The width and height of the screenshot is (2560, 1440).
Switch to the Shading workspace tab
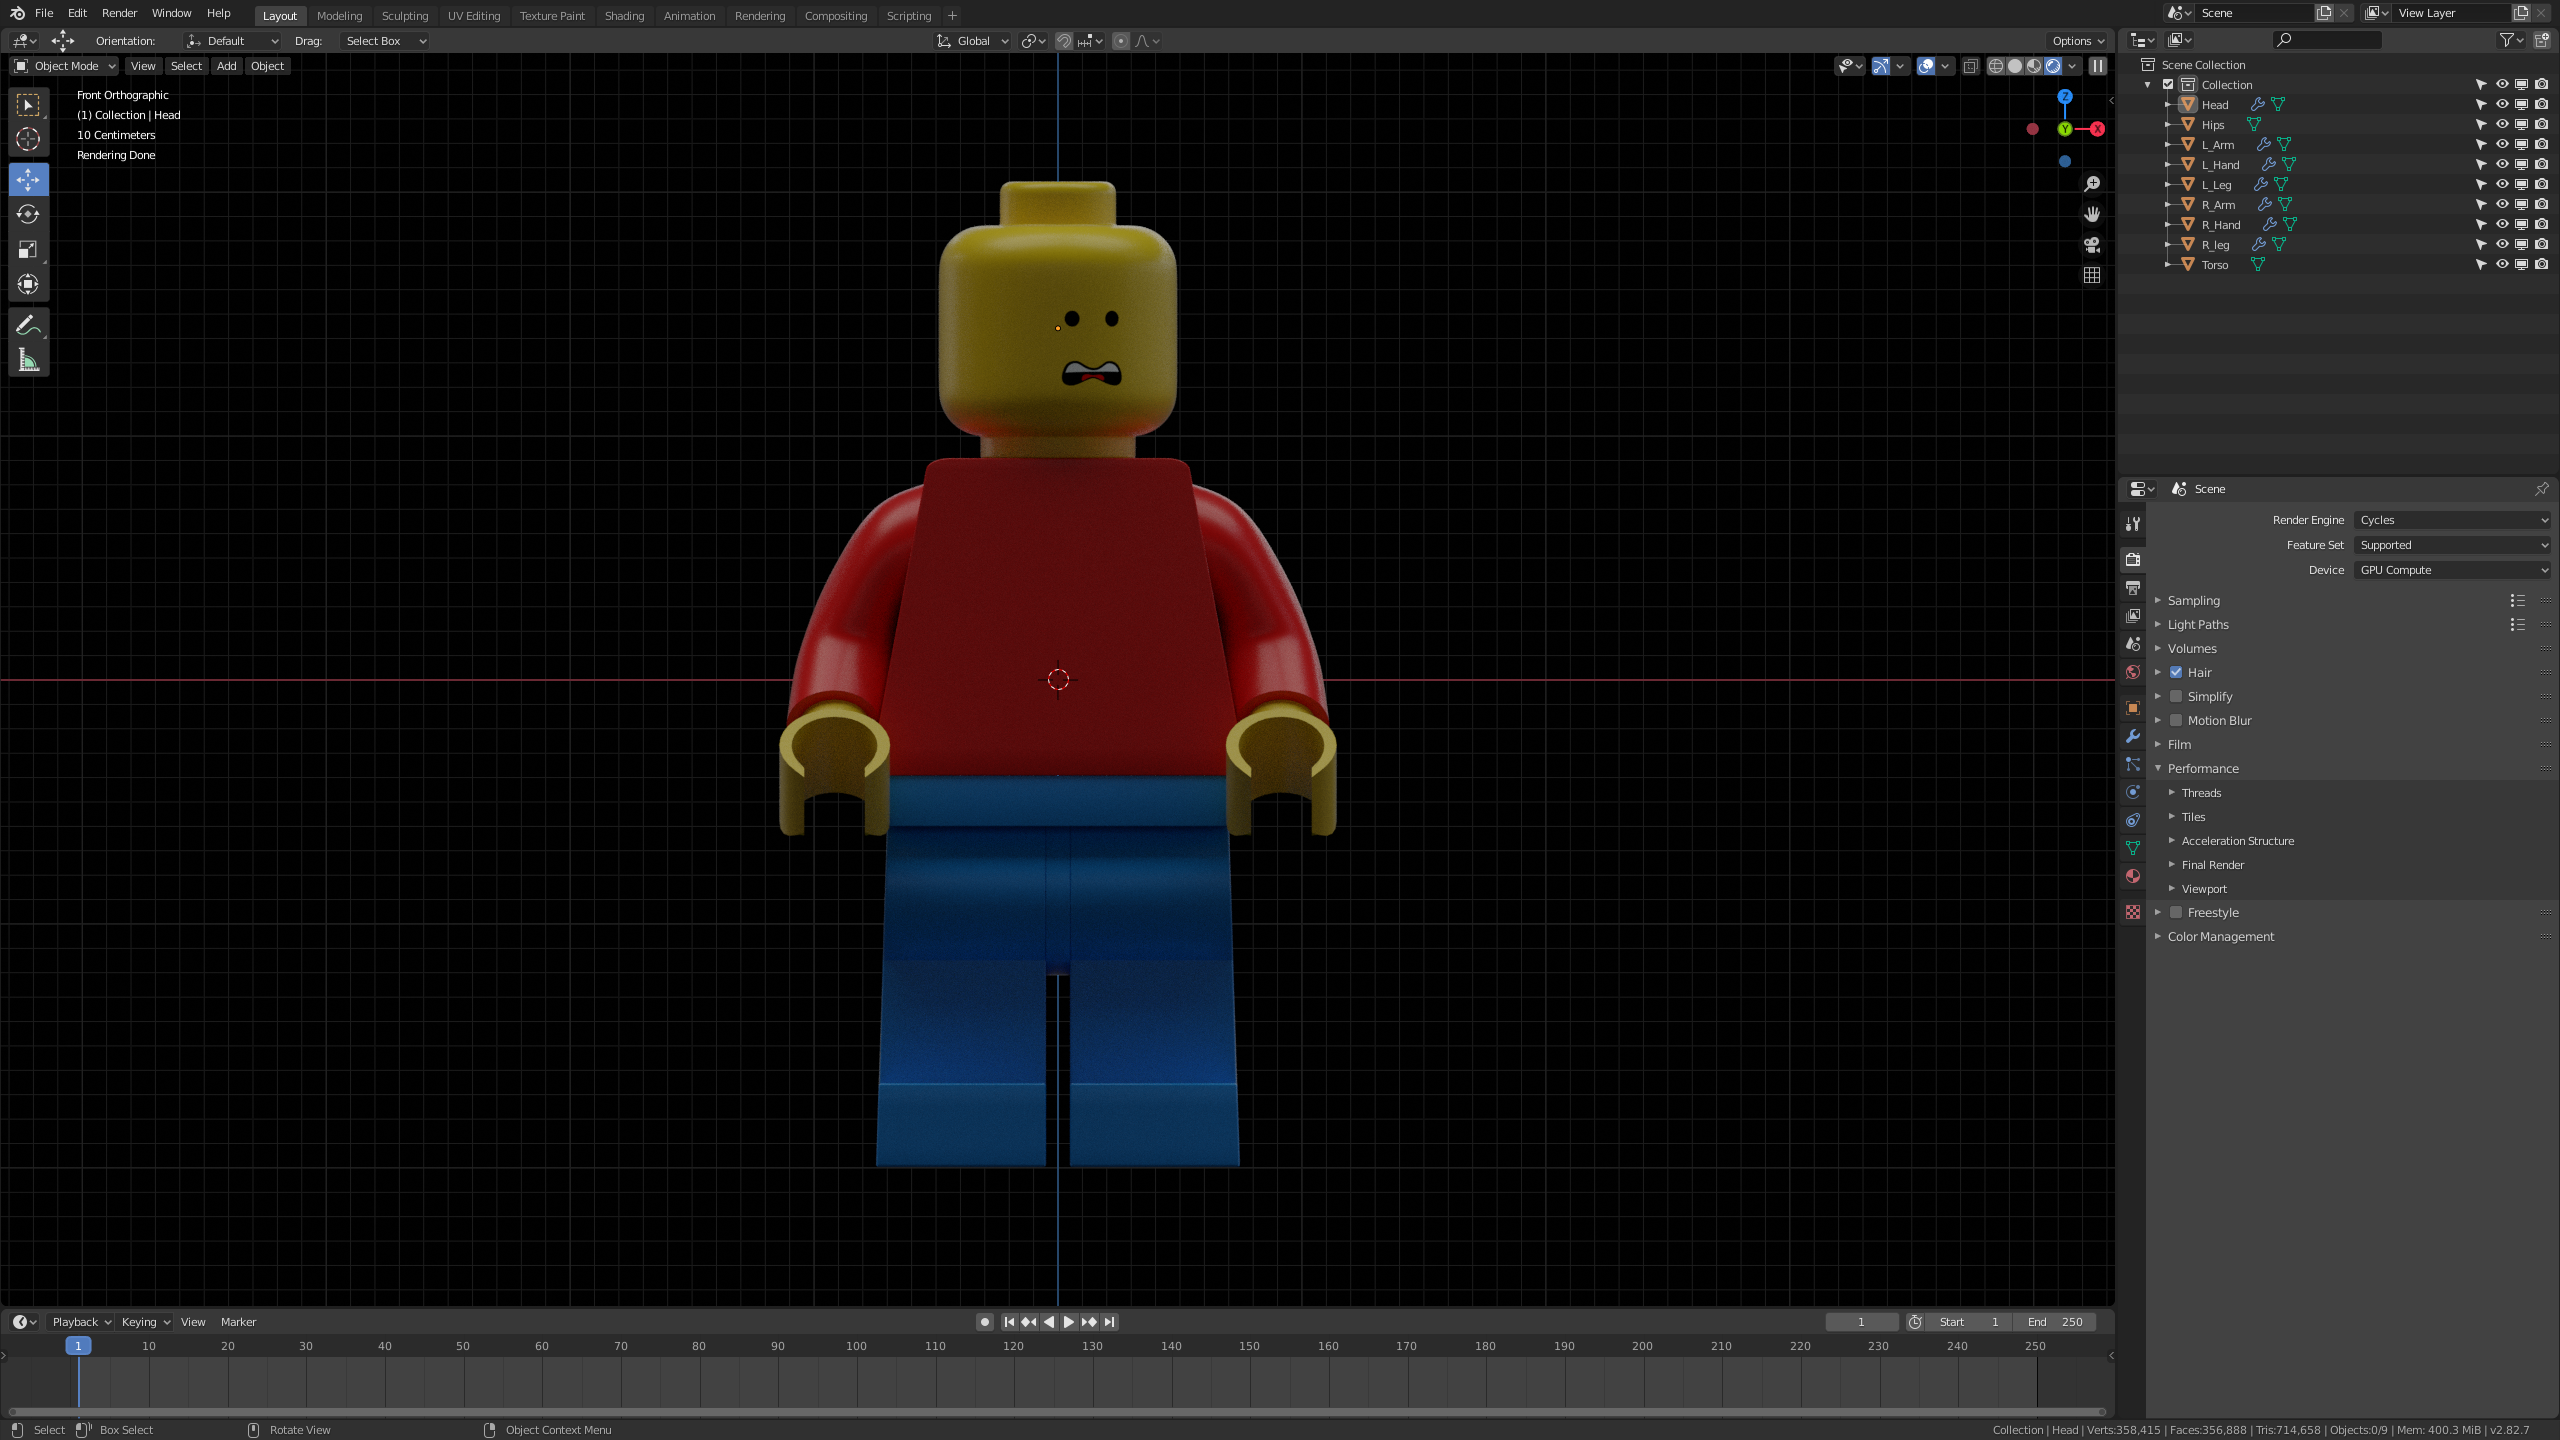[624, 15]
